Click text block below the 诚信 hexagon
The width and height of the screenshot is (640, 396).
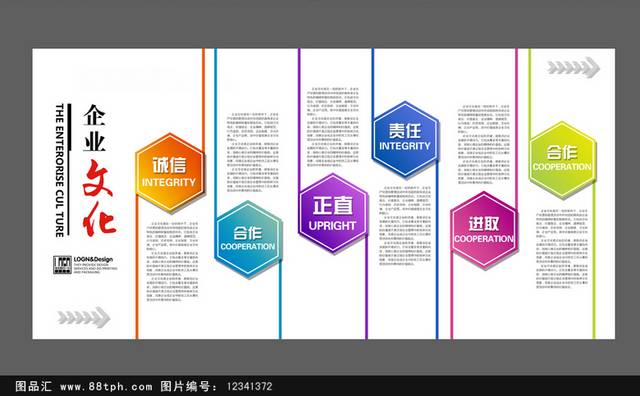tap(173, 262)
